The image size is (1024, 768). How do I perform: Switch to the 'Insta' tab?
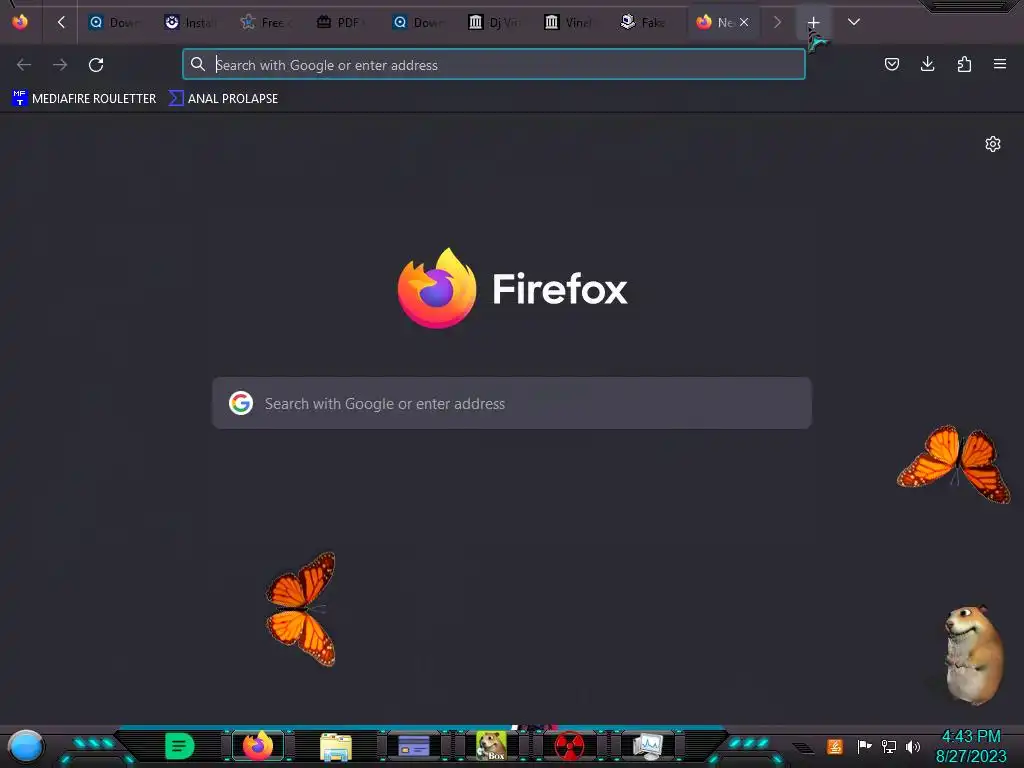190,22
